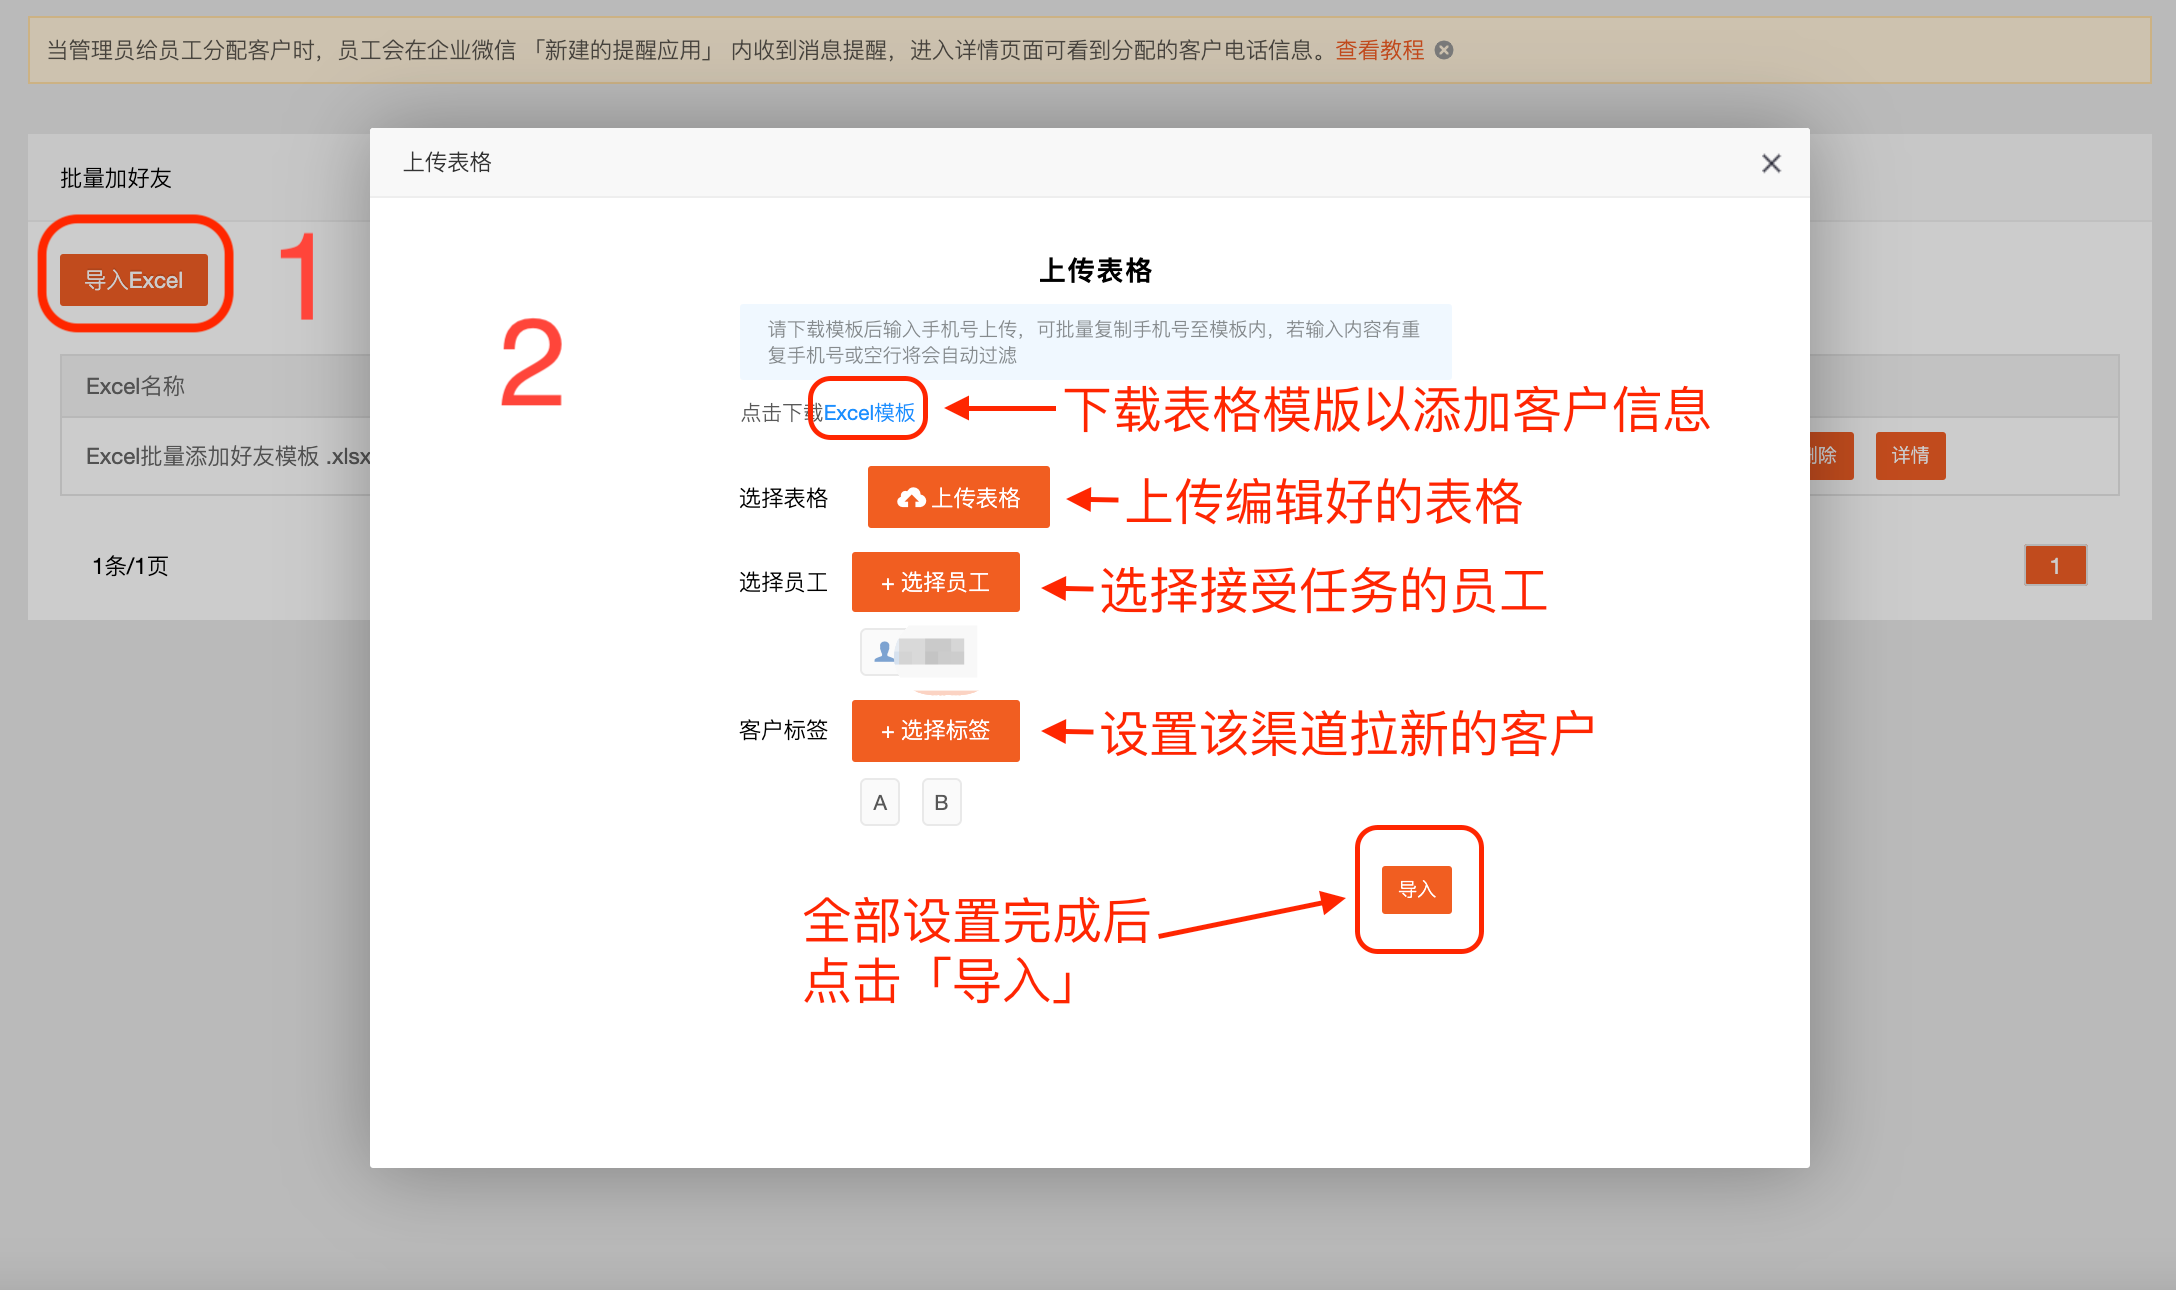
Task: Click the 导入 import button
Action: point(1417,889)
